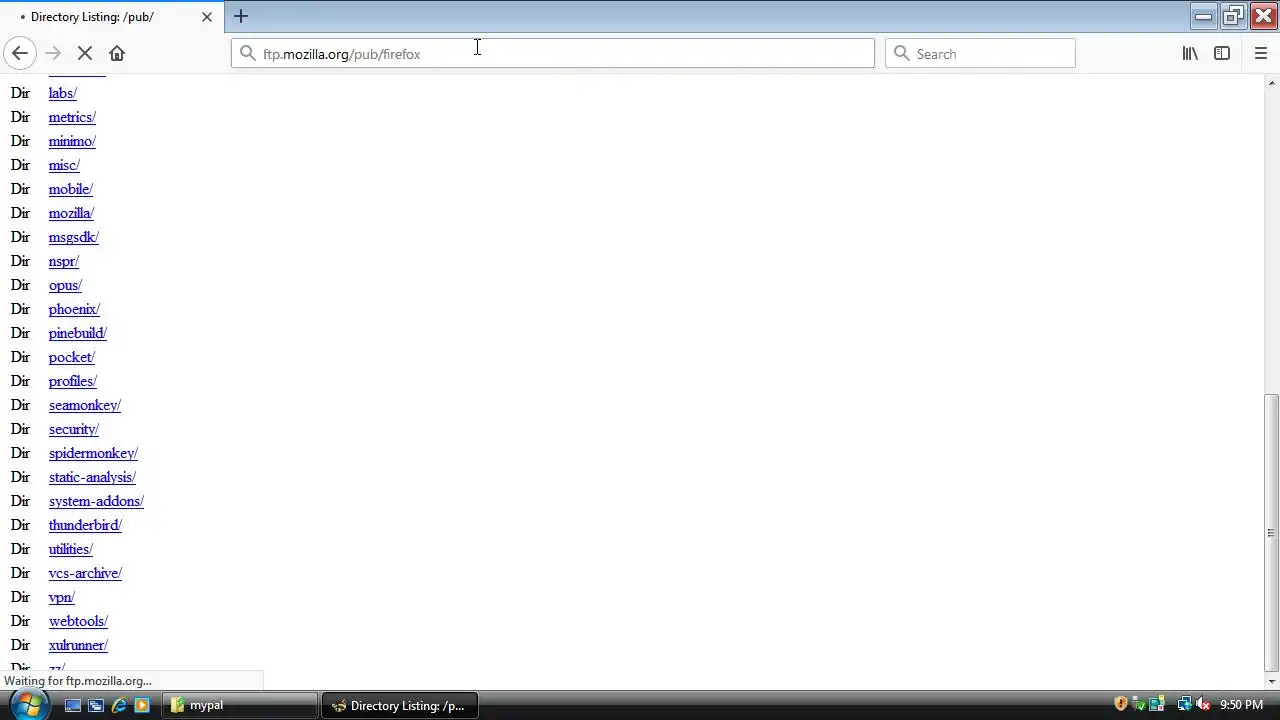This screenshot has width=1280, height=720.
Task: Open the webtools/ directory link
Action: [78, 621]
